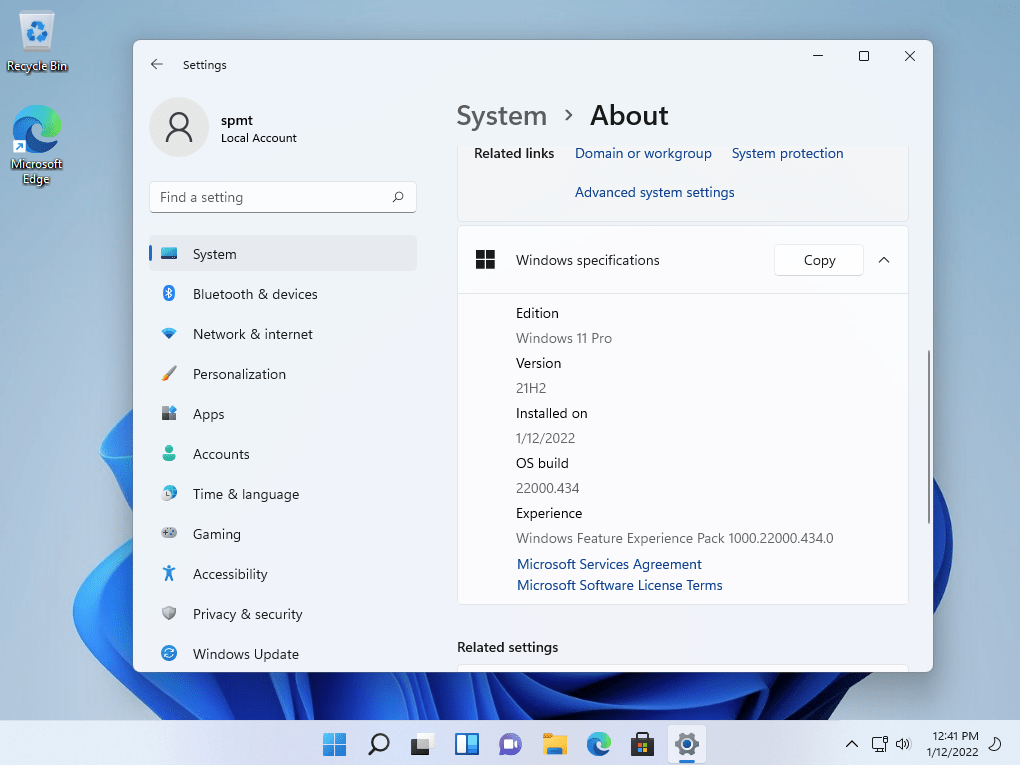The width and height of the screenshot is (1020, 765).
Task: Select the Windows 11 Pro edition text
Action: pyautogui.click(x=563, y=338)
